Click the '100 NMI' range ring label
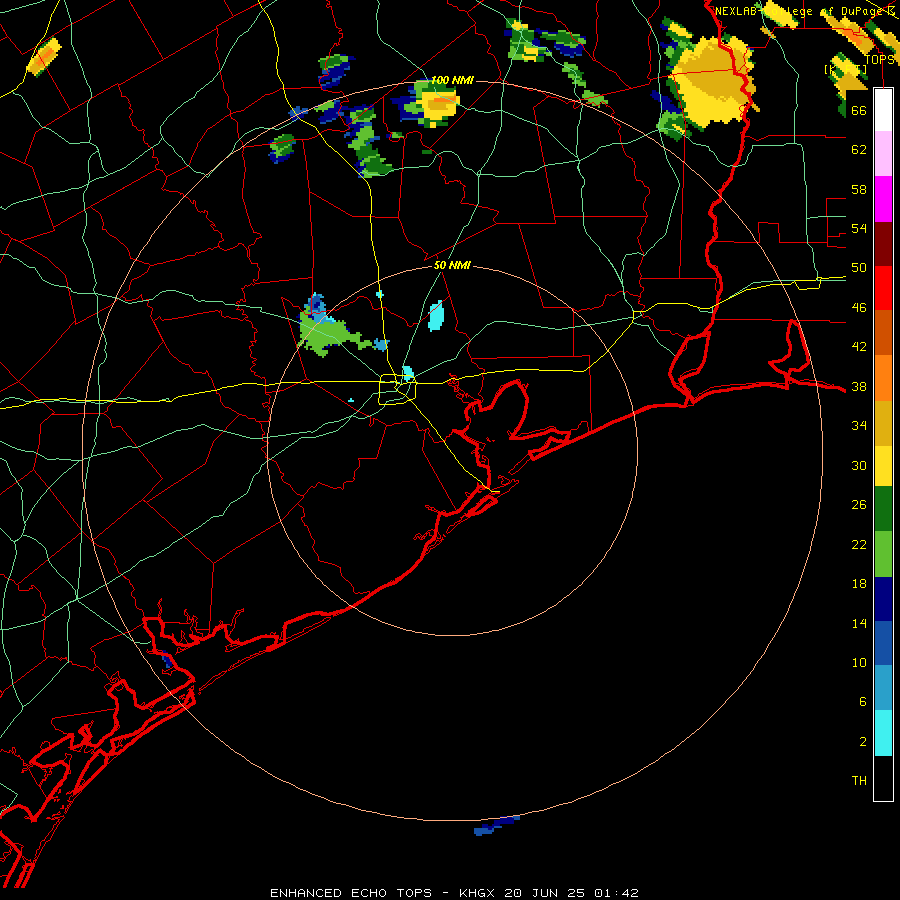The width and height of the screenshot is (900, 900). pos(452,80)
